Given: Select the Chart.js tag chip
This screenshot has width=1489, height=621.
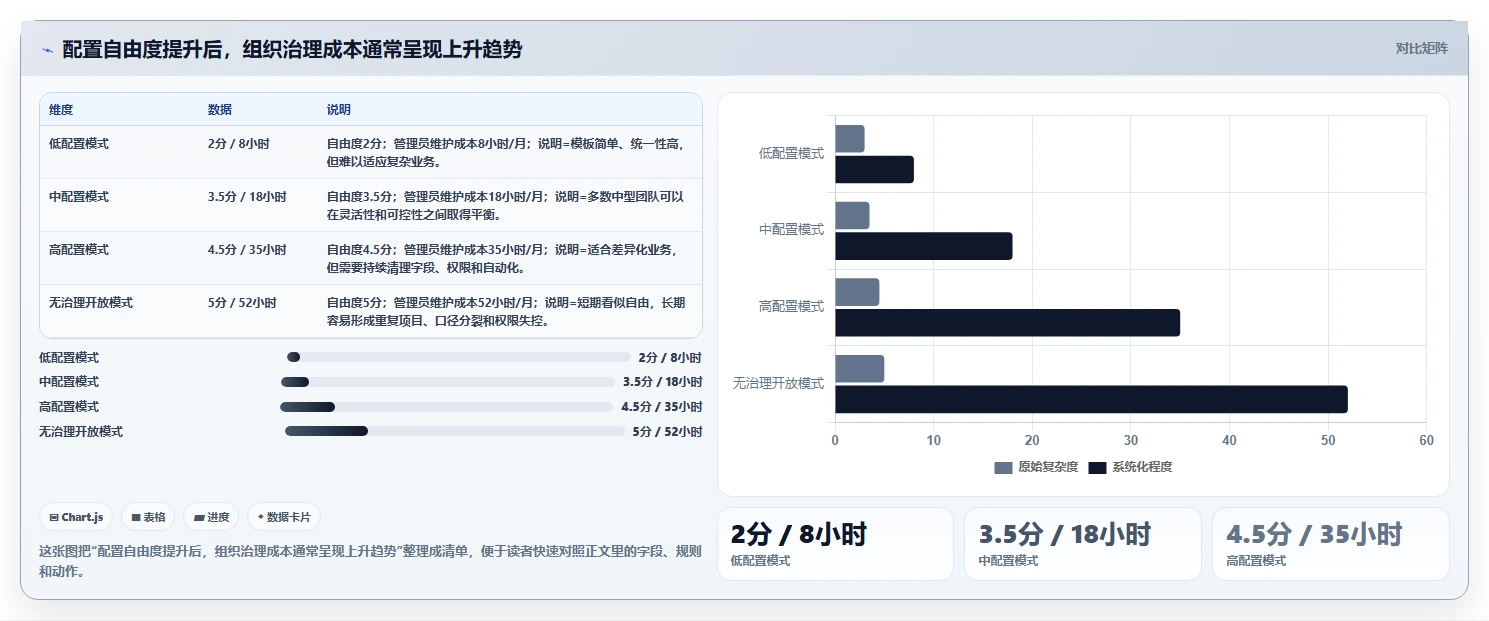Looking at the screenshot, I should (77, 517).
